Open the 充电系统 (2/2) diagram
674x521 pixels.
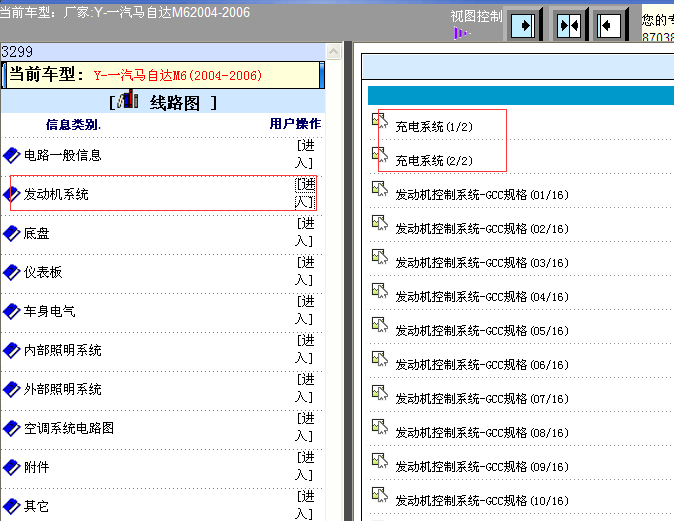(x=434, y=161)
